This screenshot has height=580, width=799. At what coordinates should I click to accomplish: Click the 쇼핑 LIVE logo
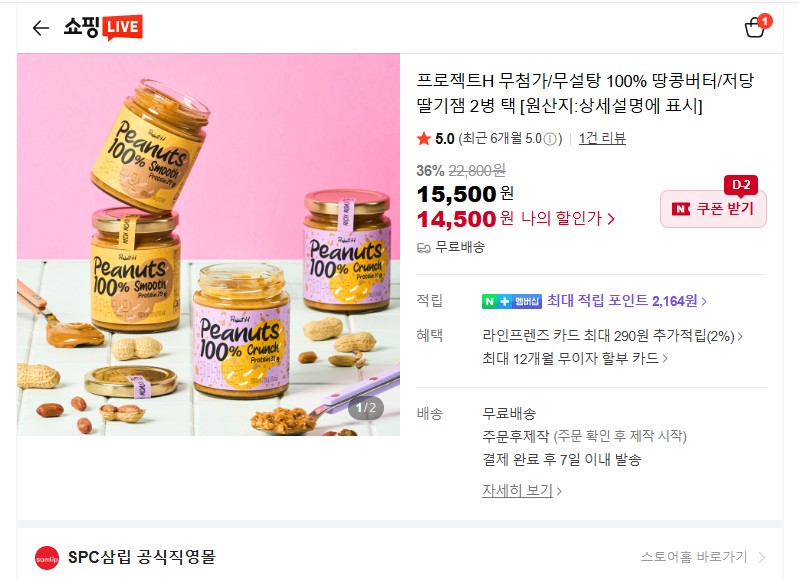103,28
